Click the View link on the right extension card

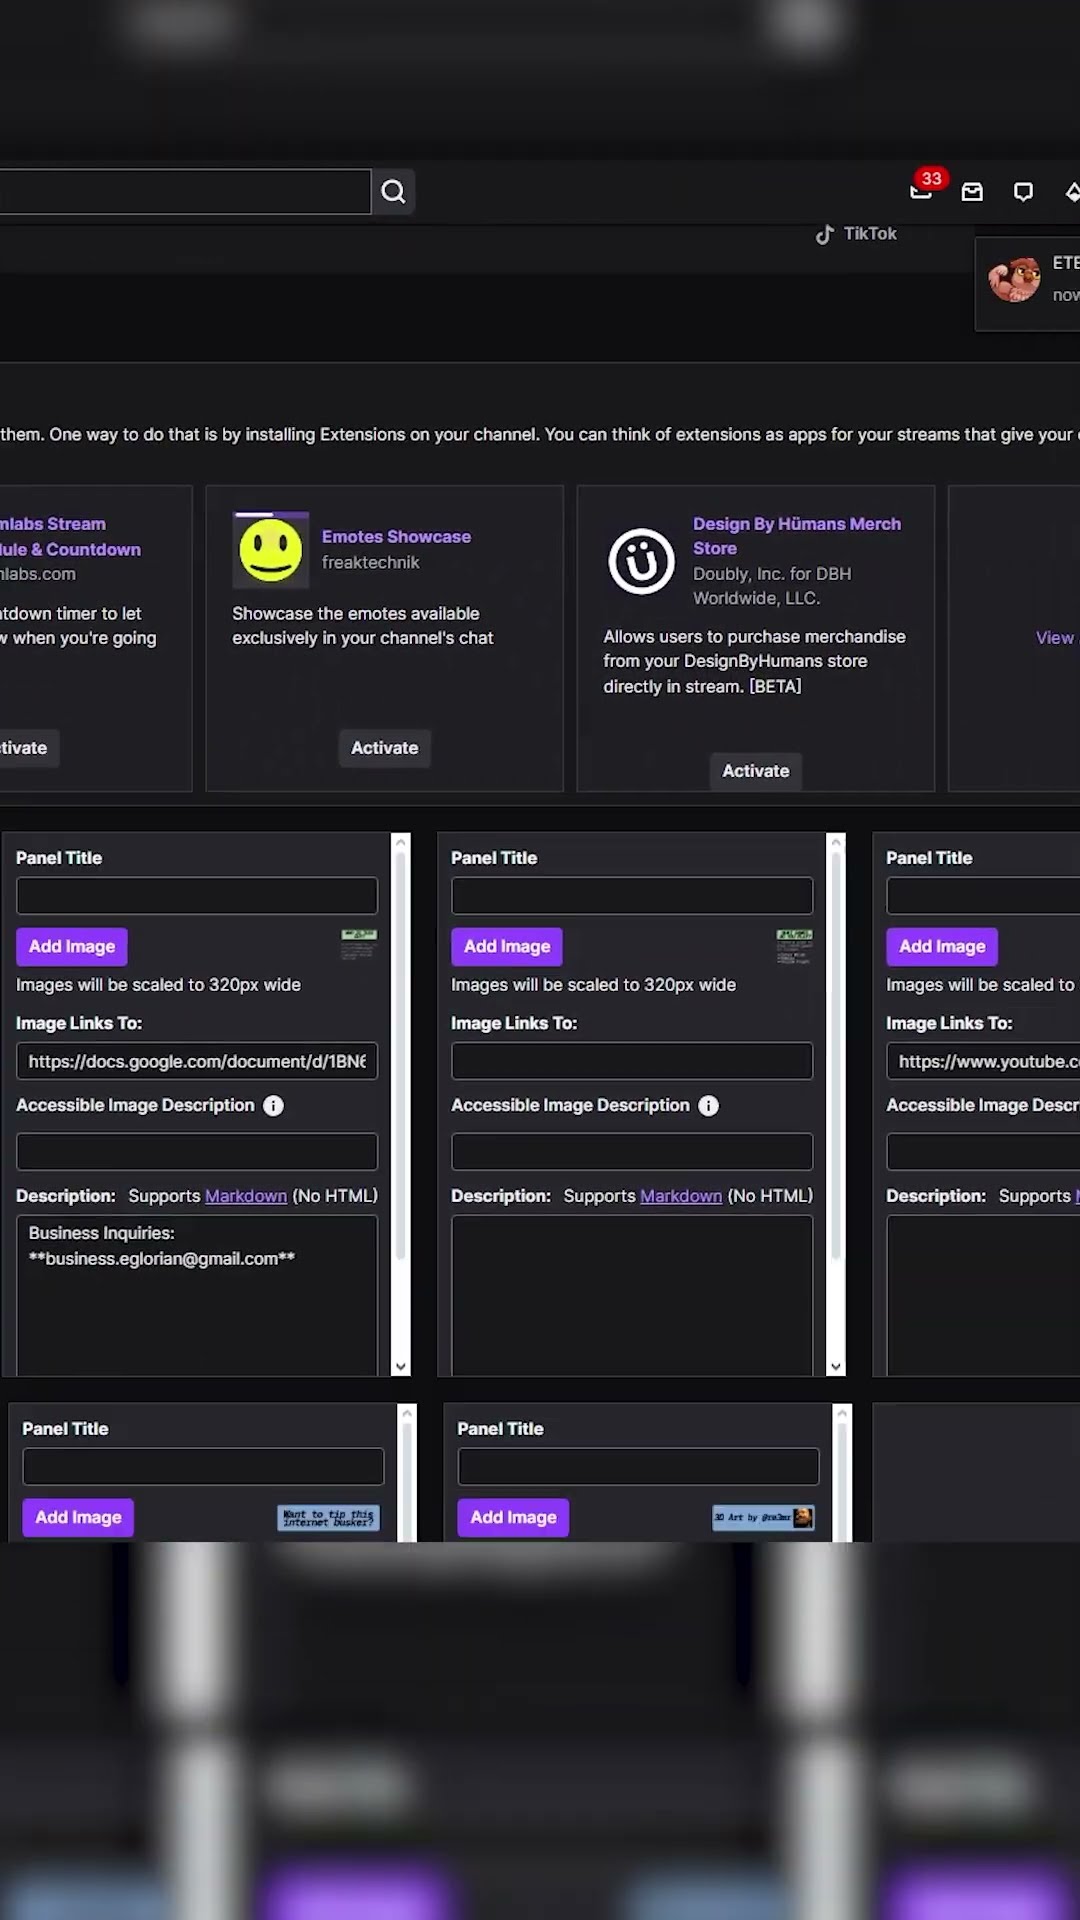coord(1055,638)
